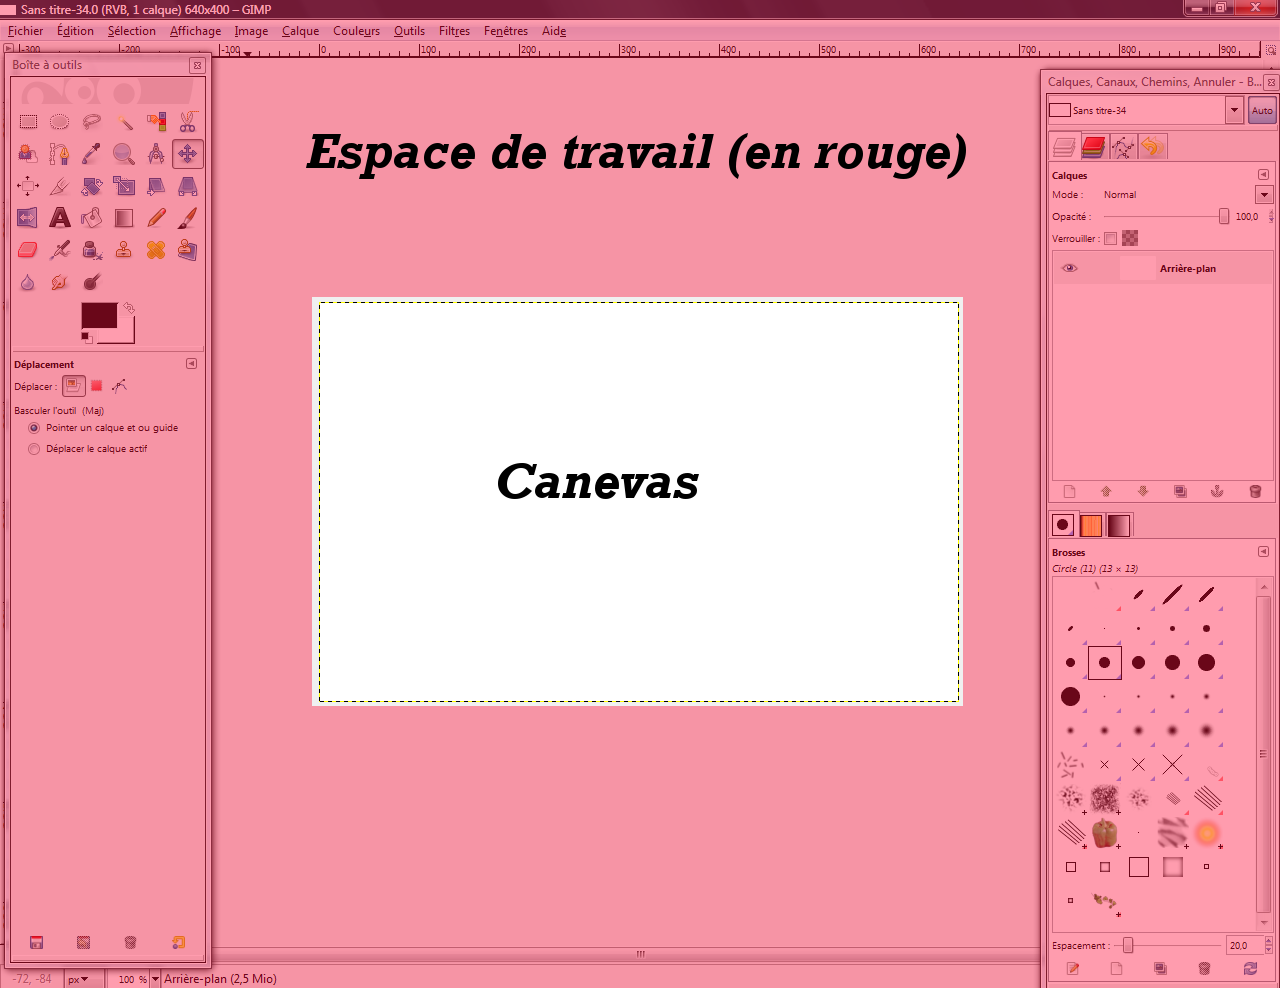The image size is (1280, 988).
Task: Open the Filtres menu
Action: (454, 31)
